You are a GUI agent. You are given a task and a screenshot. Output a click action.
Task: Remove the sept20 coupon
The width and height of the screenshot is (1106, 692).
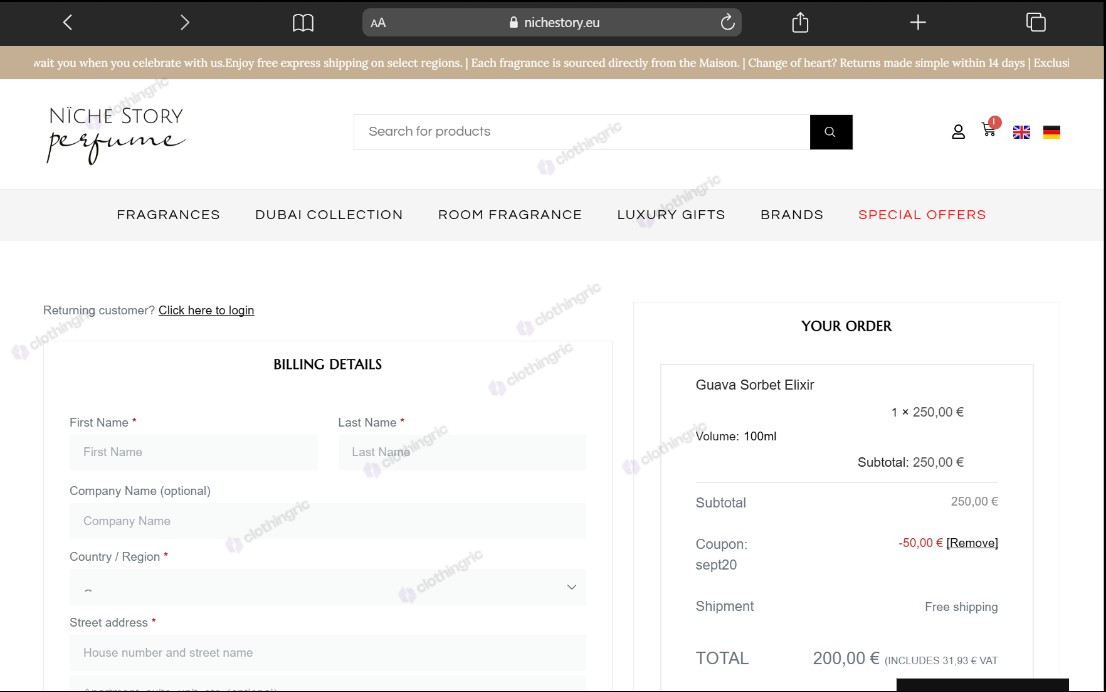click(x=972, y=542)
